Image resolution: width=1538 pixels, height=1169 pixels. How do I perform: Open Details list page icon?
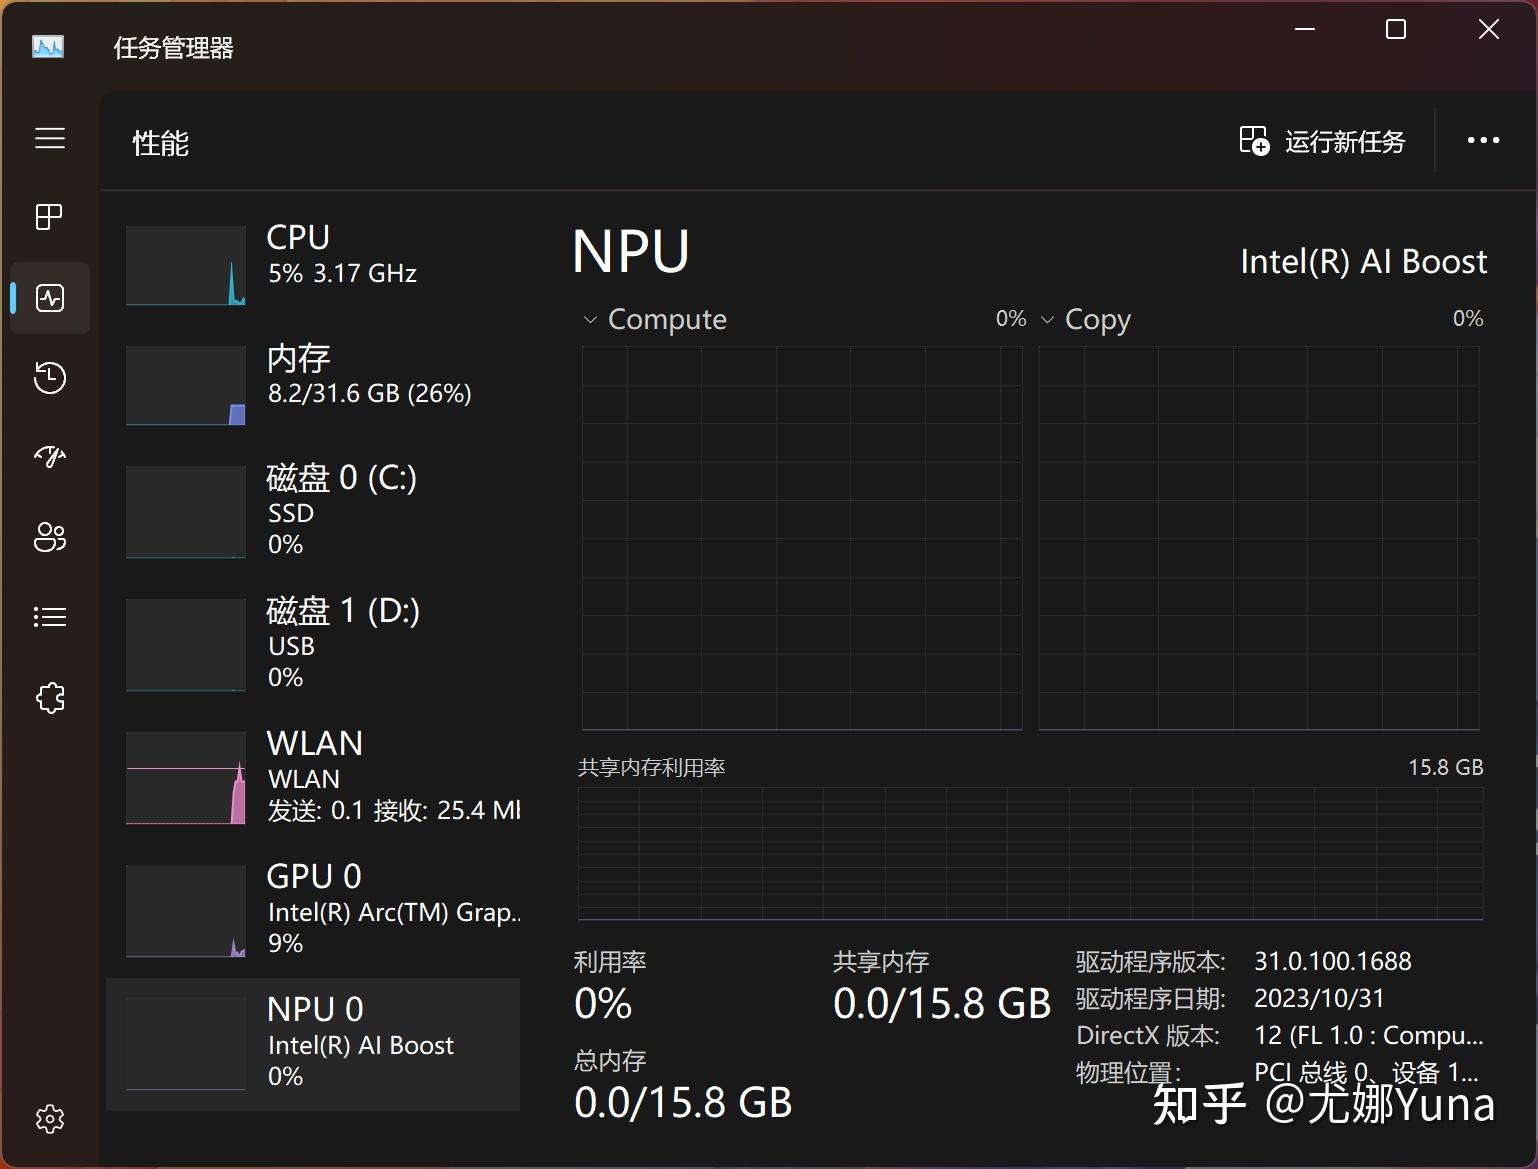(50, 617)
